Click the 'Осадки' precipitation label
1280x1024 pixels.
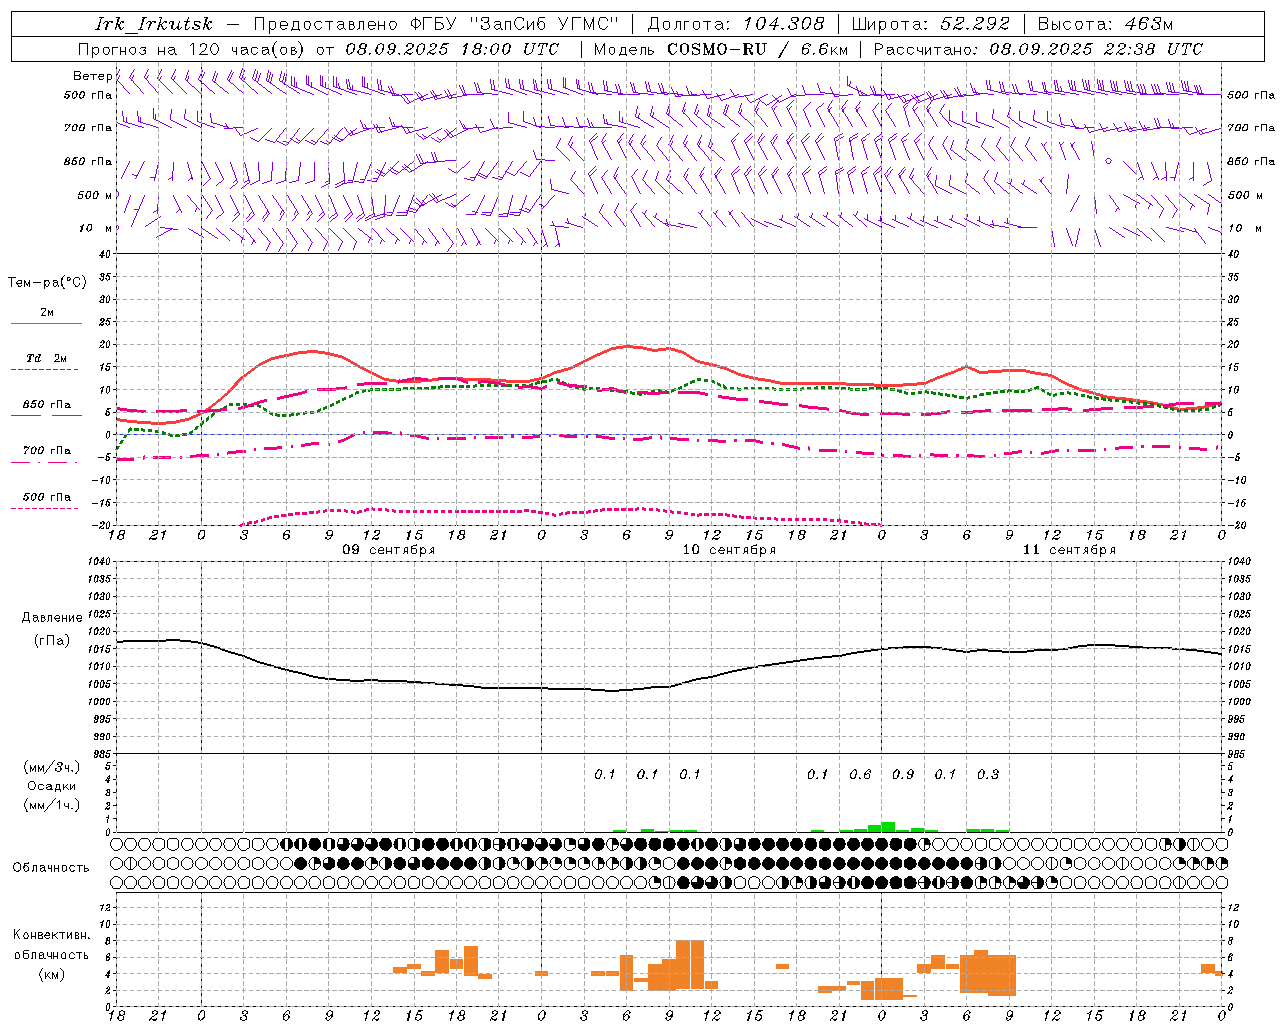tap(52, 786)
